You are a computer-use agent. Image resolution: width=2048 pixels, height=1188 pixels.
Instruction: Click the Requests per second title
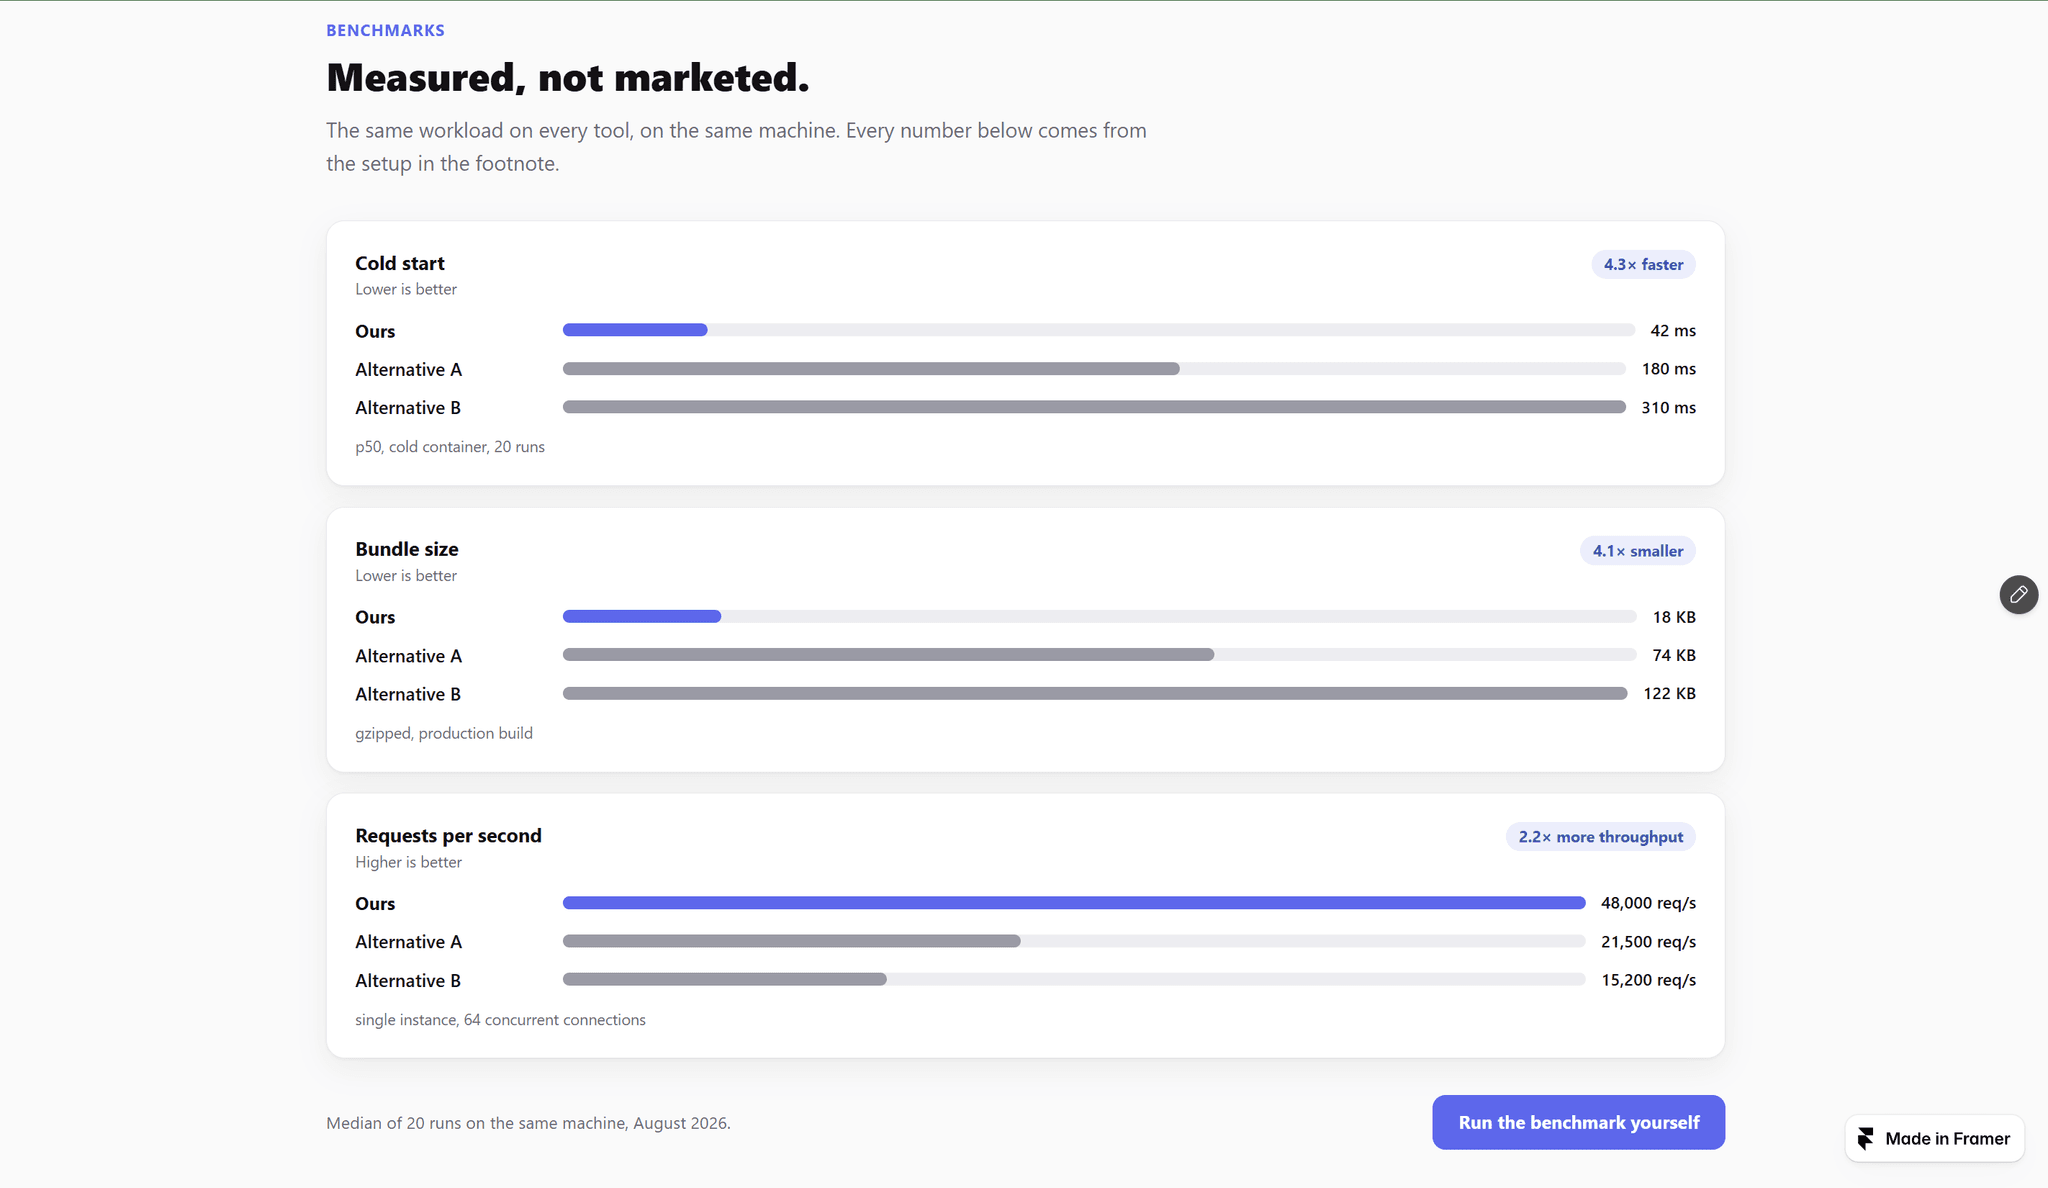(448, 835)
